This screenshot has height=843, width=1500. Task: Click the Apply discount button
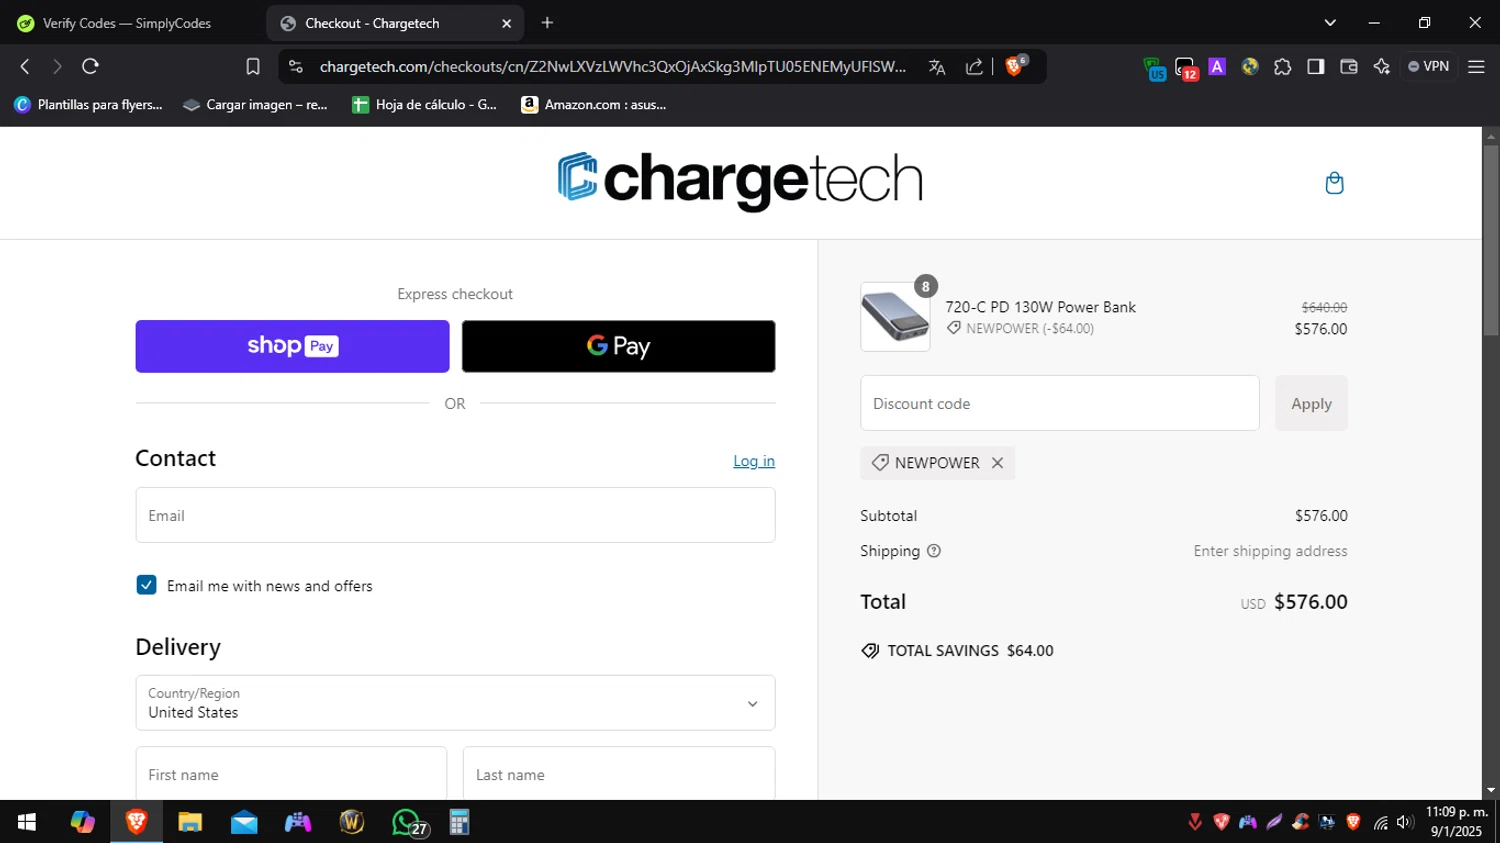click(1311, 403)
